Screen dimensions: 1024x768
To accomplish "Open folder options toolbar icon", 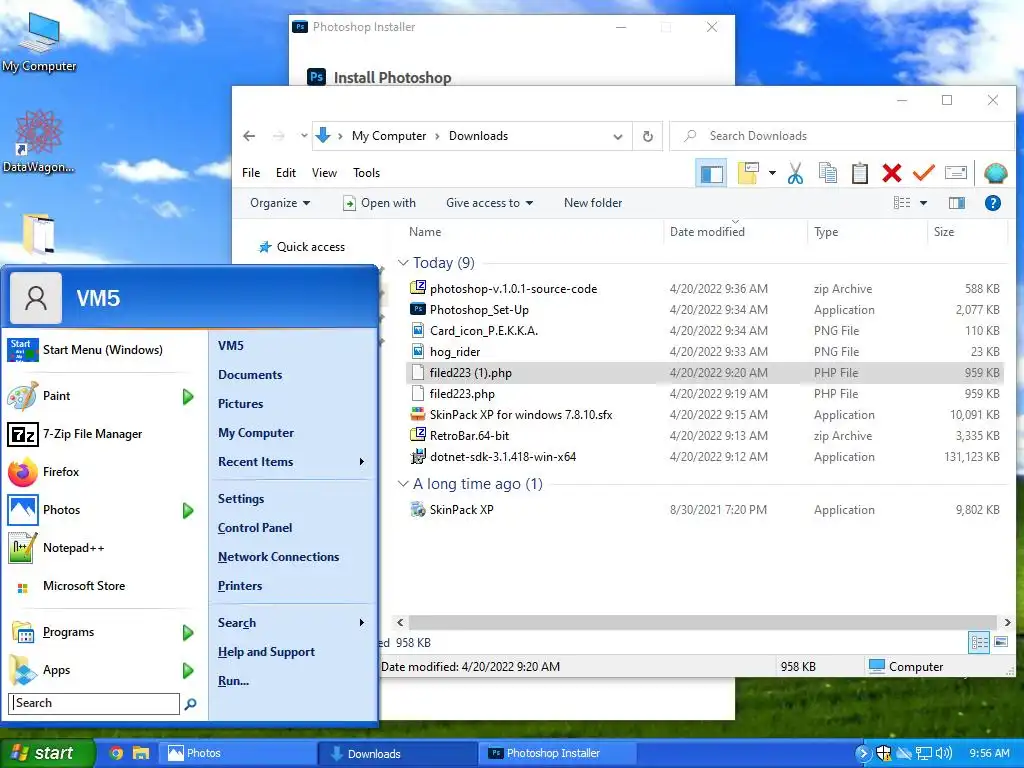I will [748, 173].
